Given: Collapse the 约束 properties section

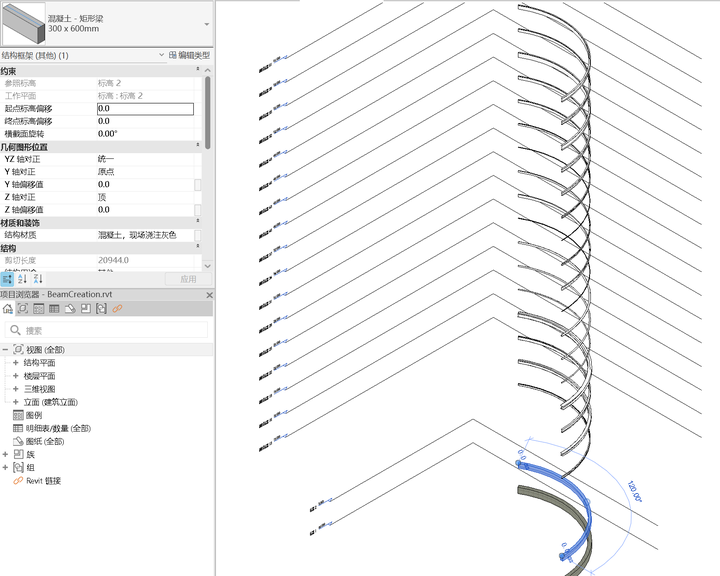Looking at the screenshot, I should pyautogui.click(x=198, y=69).
